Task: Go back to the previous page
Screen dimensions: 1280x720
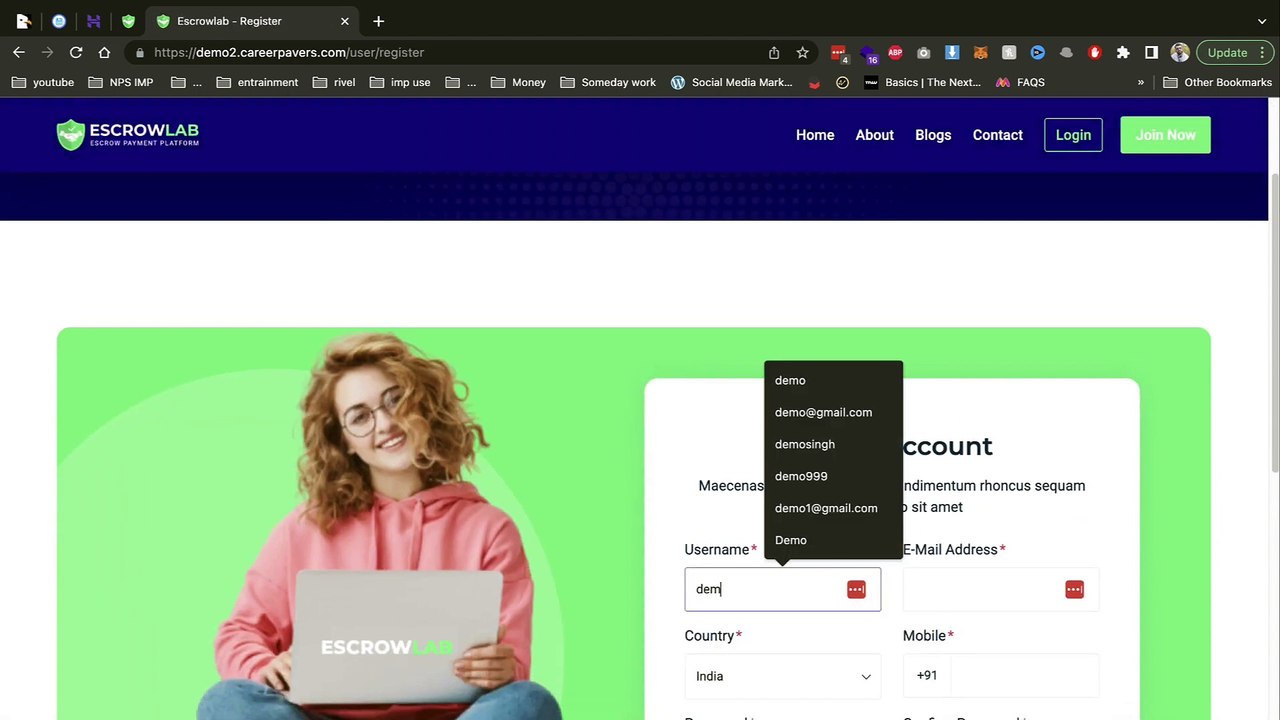Action: point(19,52)
